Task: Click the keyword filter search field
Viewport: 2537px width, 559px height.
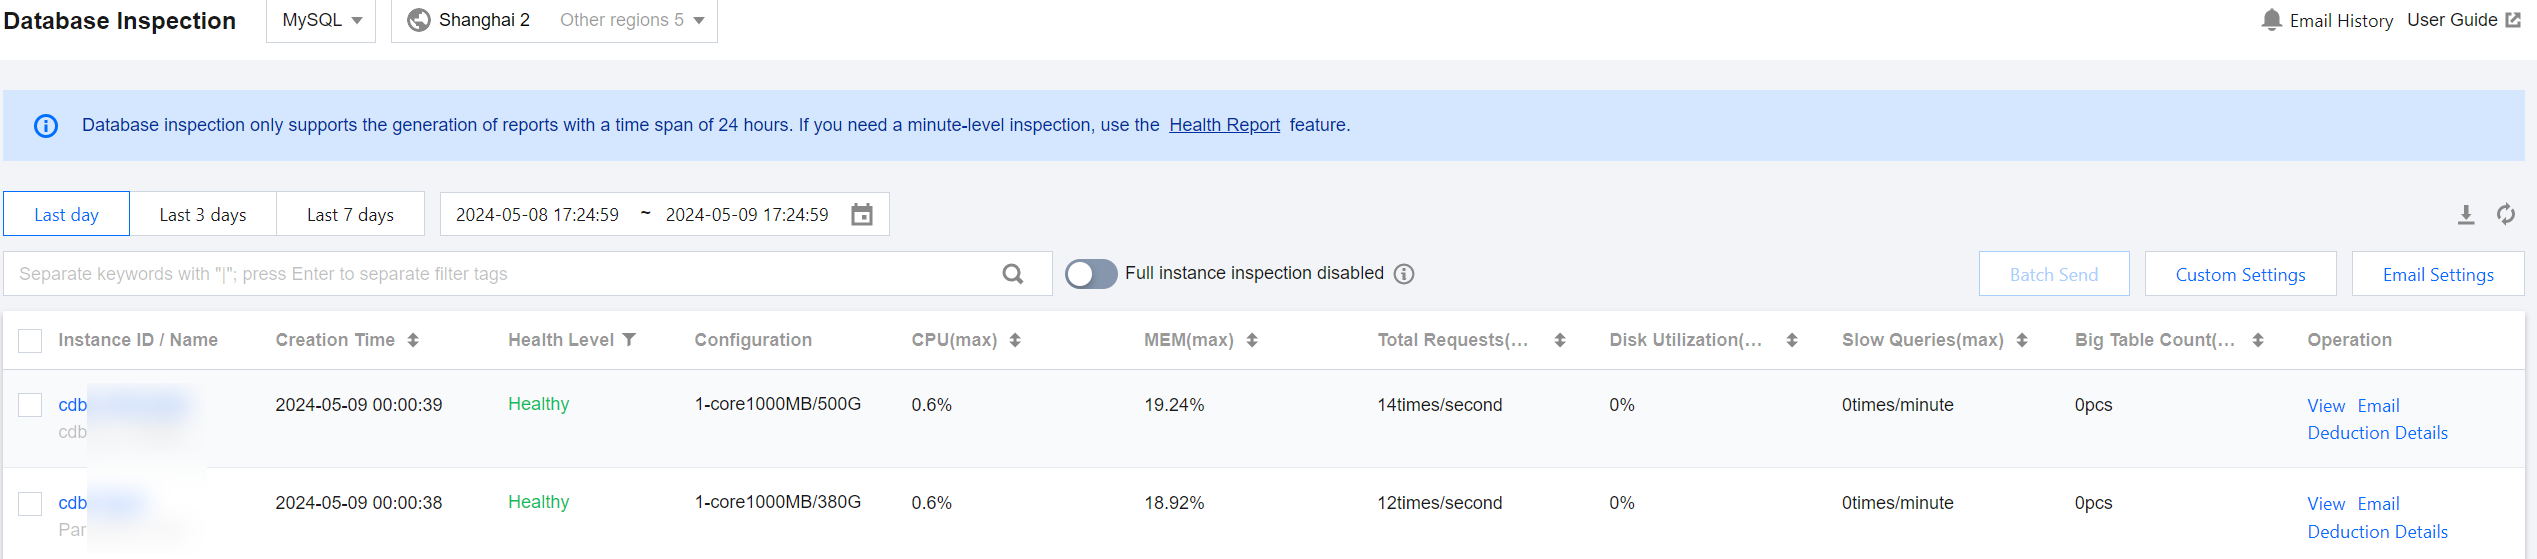Action: click(x=500, y=274)
